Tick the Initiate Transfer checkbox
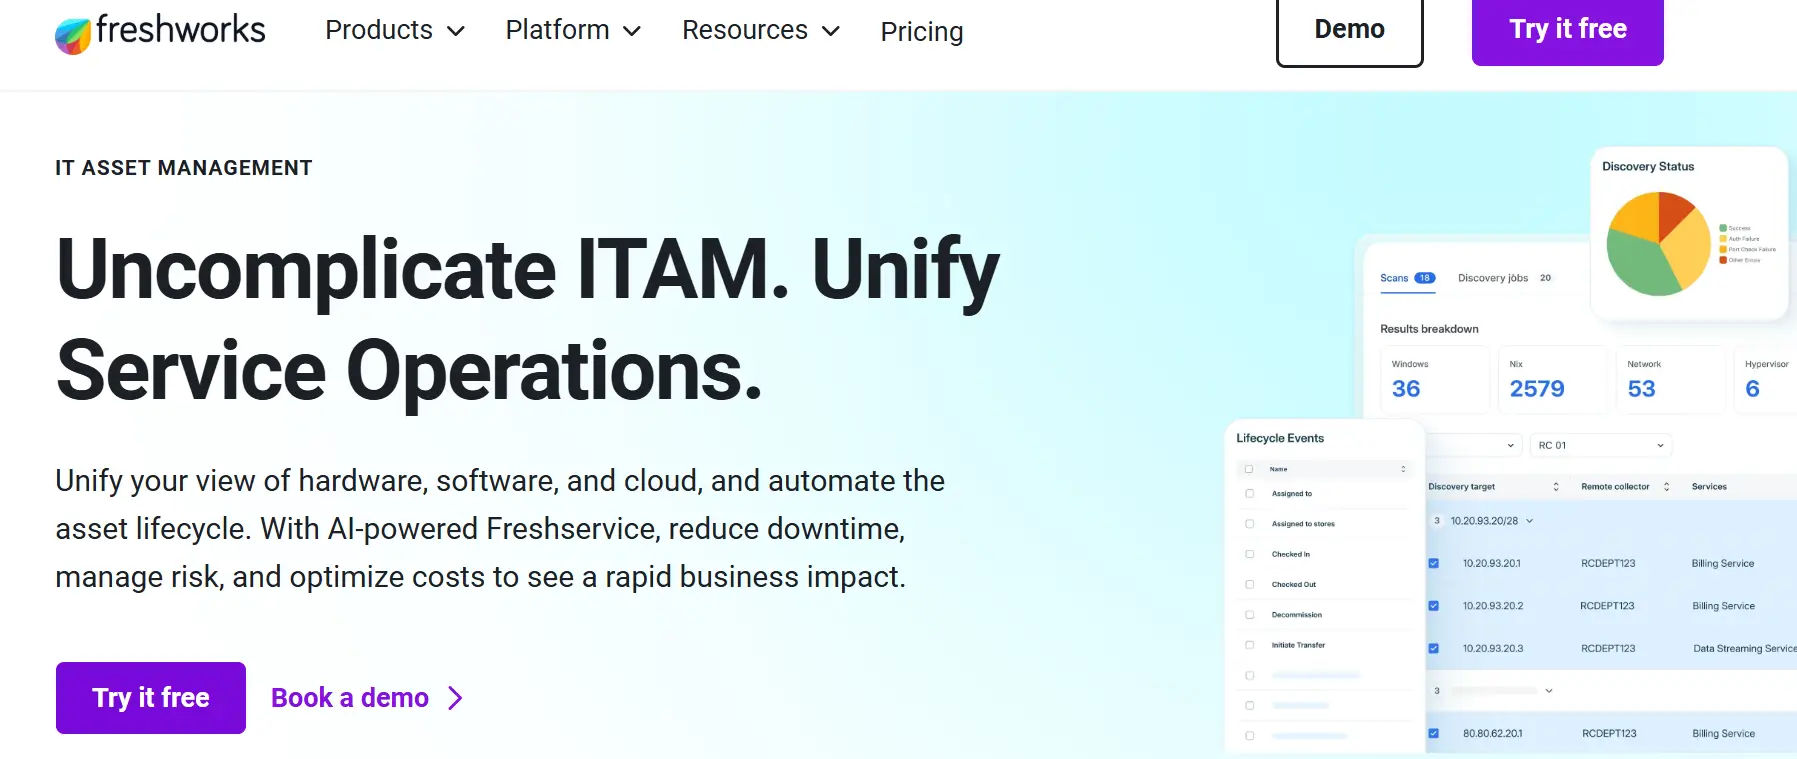Image resolution: width=1797 pixels, height=759 pixels. click(x=1249, y=645)
